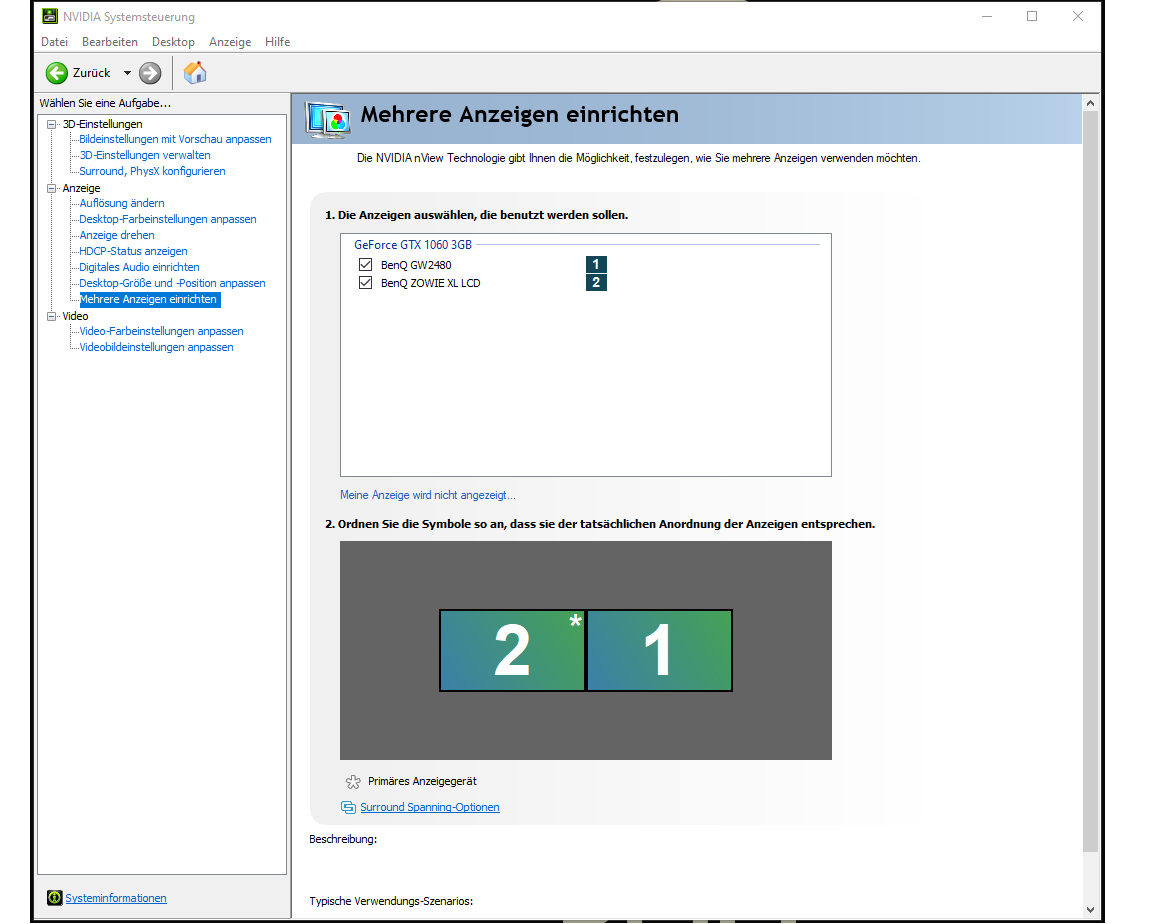Maximize the NVIDIA Systemsteuerung window
1152x924 pixels.
tap(1032, 16)
